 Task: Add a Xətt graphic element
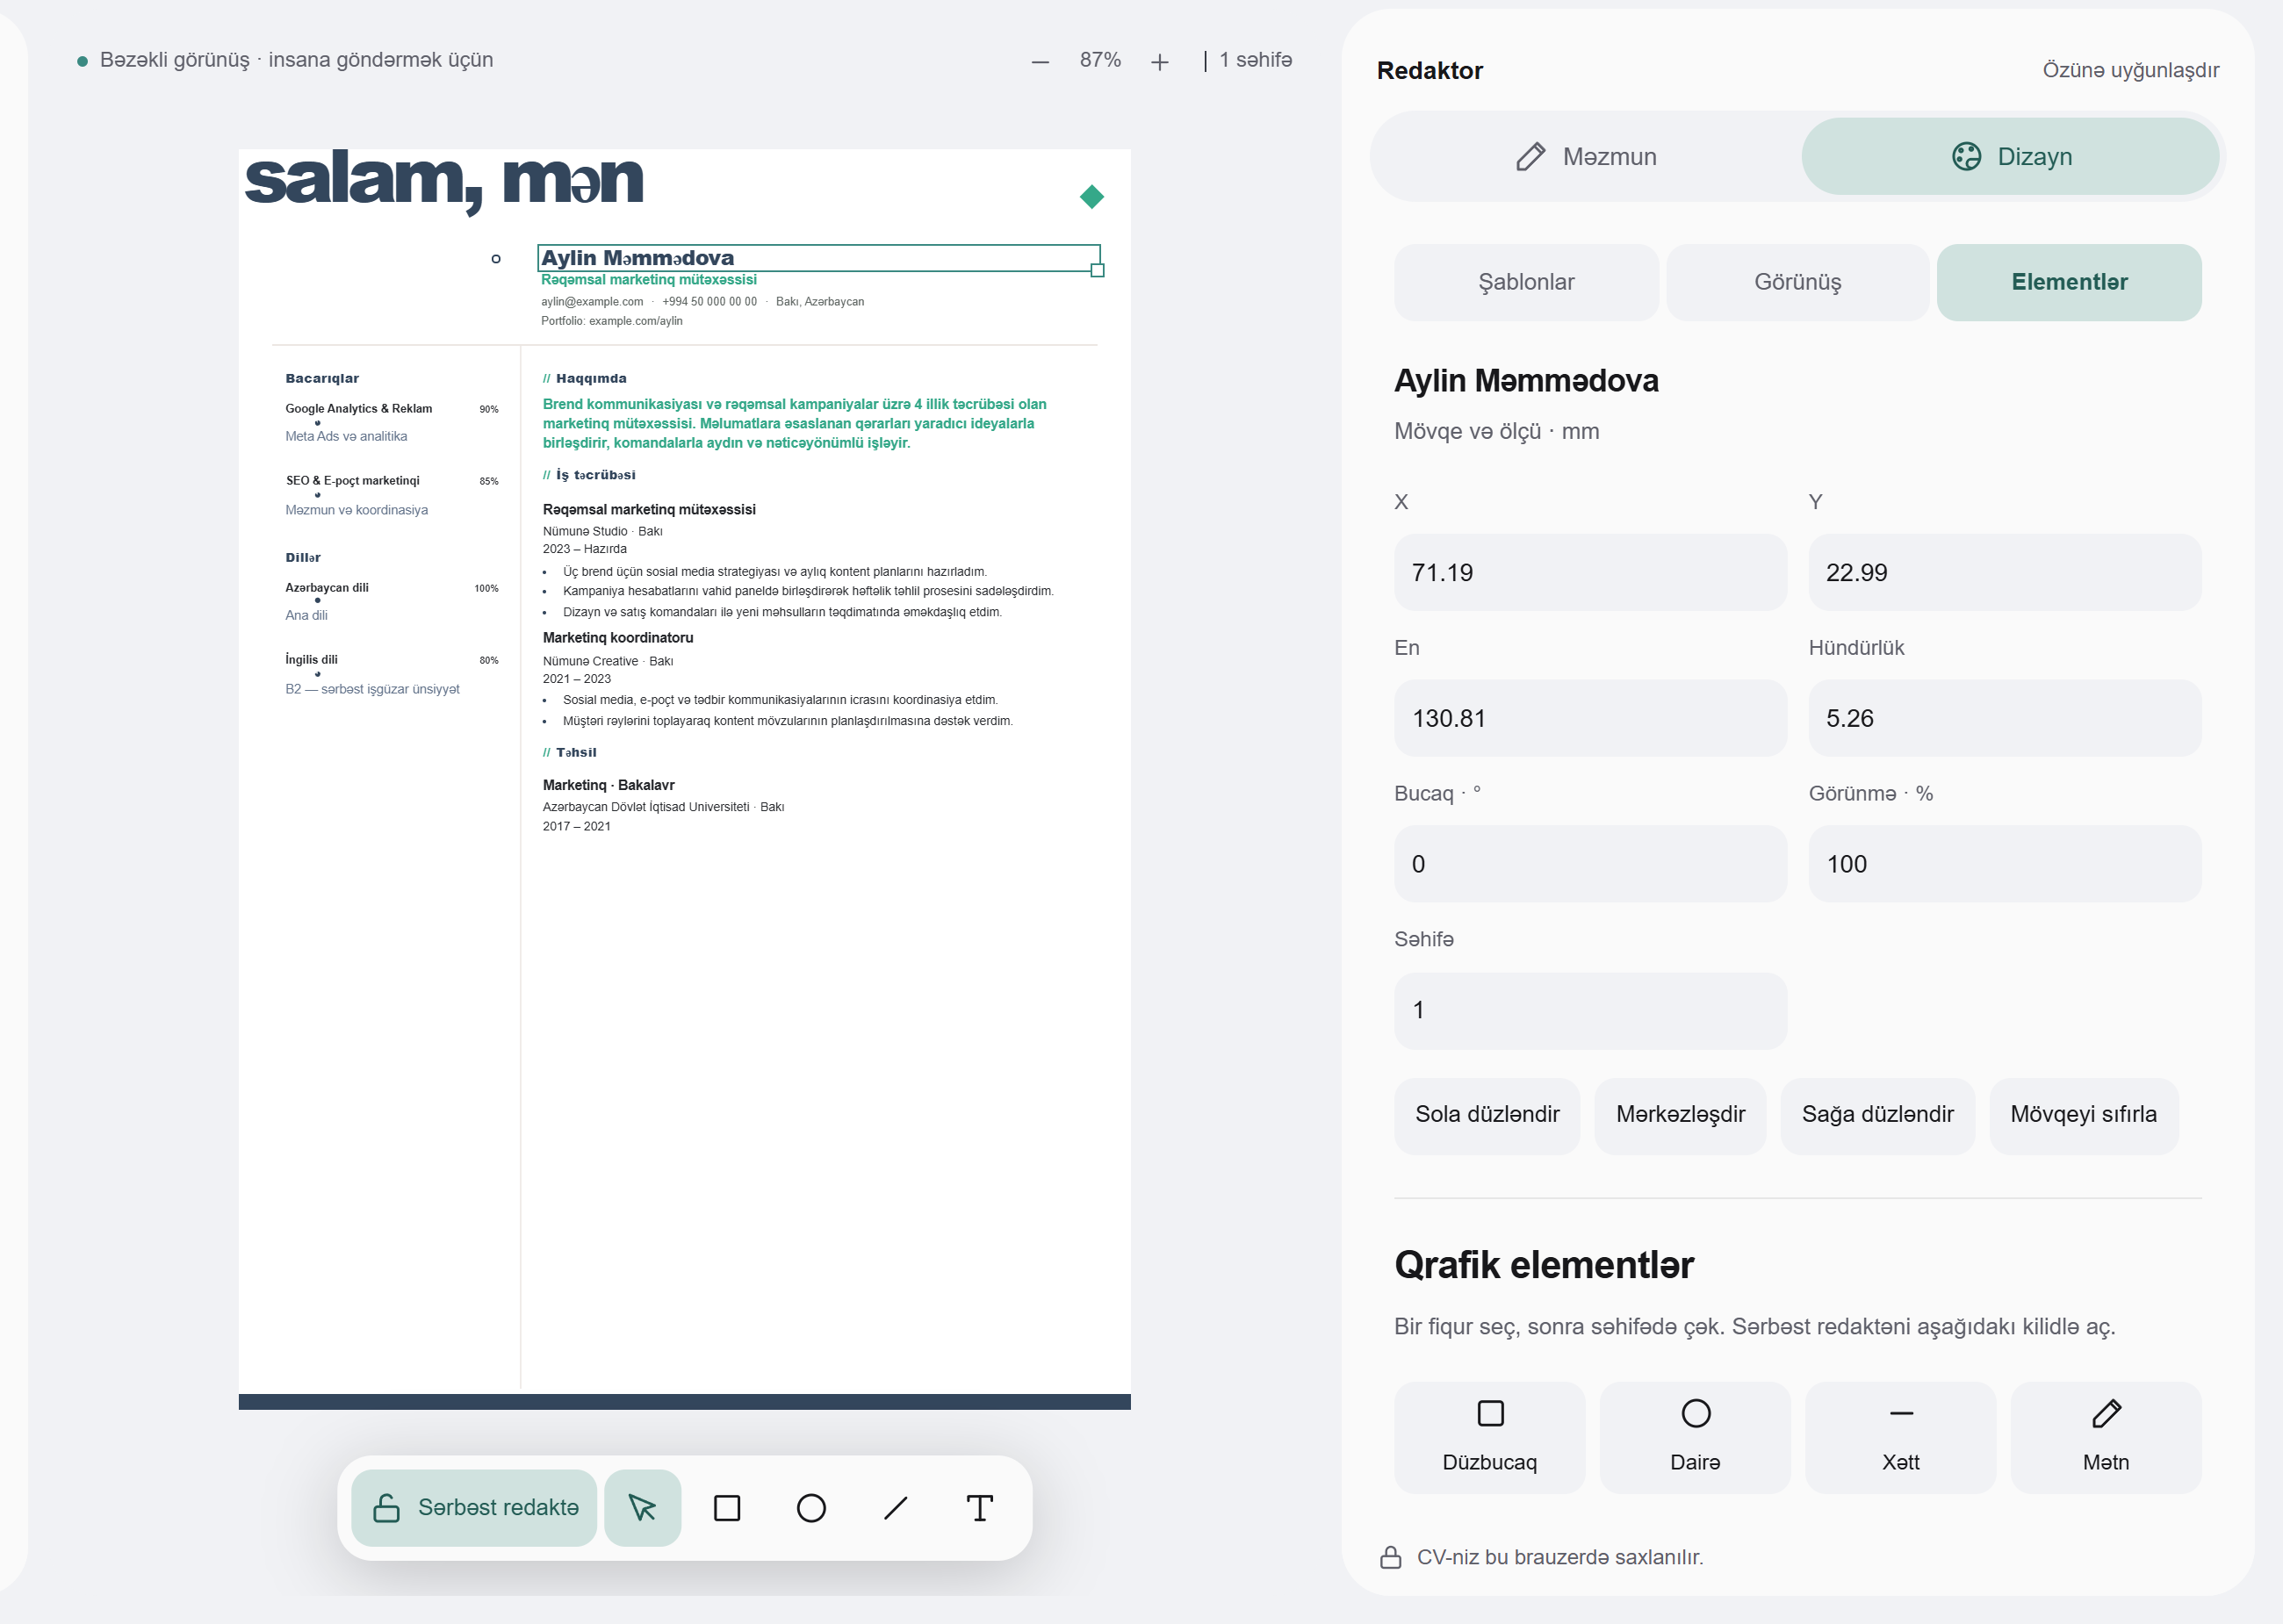[x=1901, y=1437]
